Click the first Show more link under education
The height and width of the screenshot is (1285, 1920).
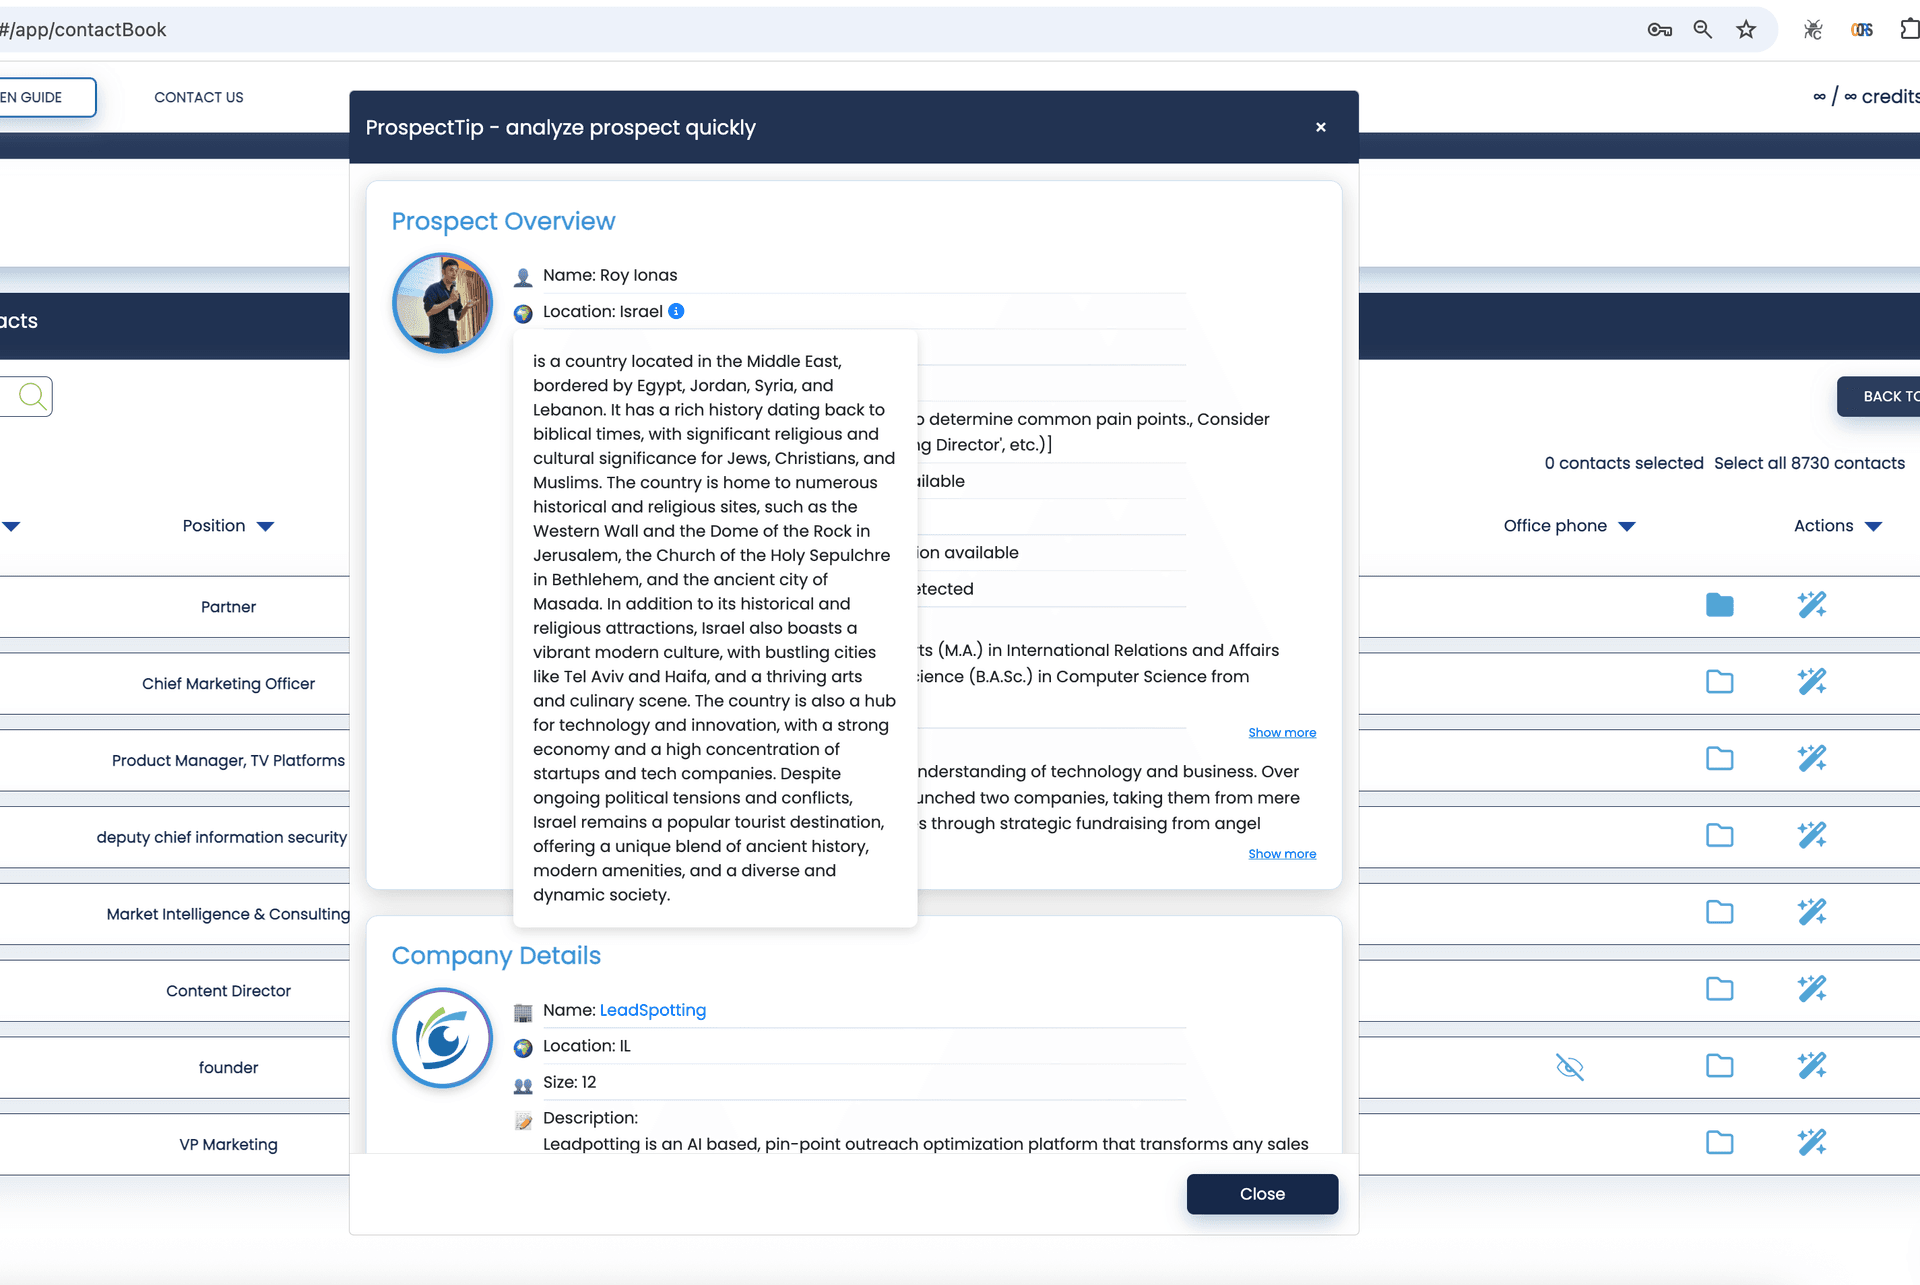coord(1282,733)
